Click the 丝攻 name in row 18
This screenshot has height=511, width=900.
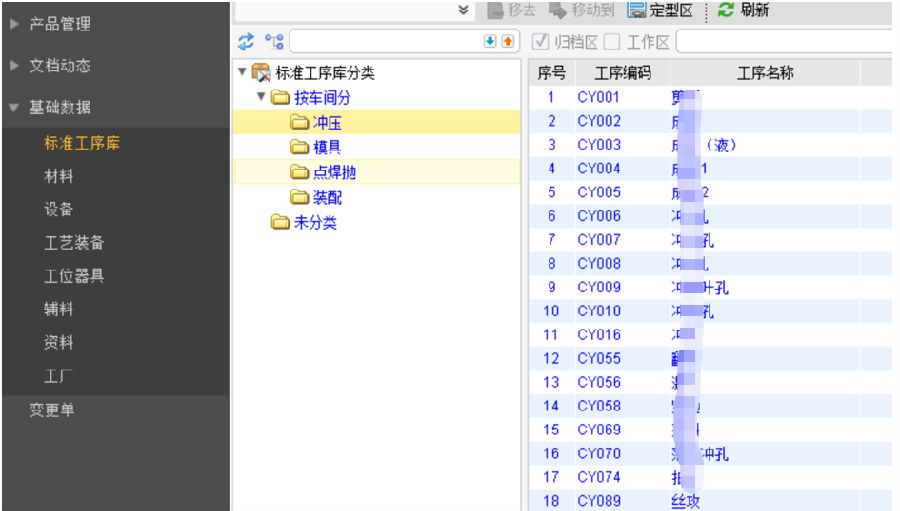pos(685,501)
